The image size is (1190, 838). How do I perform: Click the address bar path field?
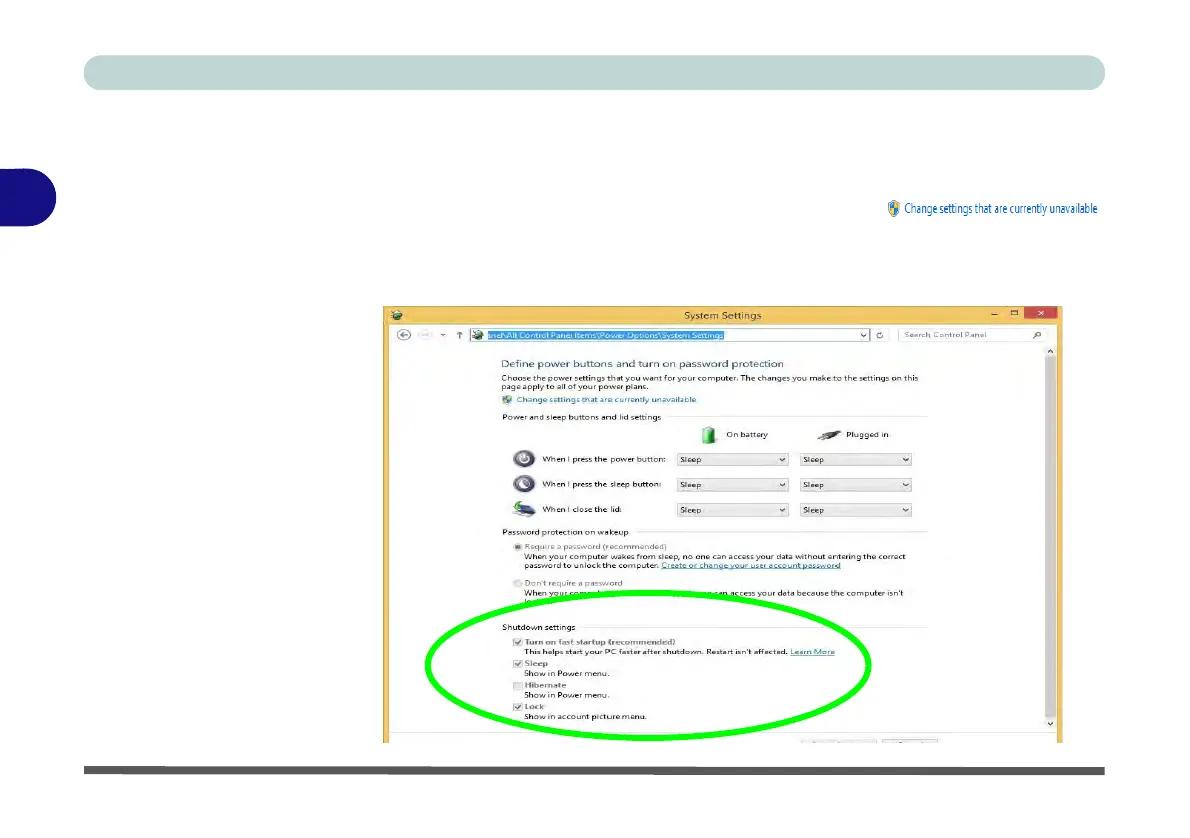click(x=669, y=335)
